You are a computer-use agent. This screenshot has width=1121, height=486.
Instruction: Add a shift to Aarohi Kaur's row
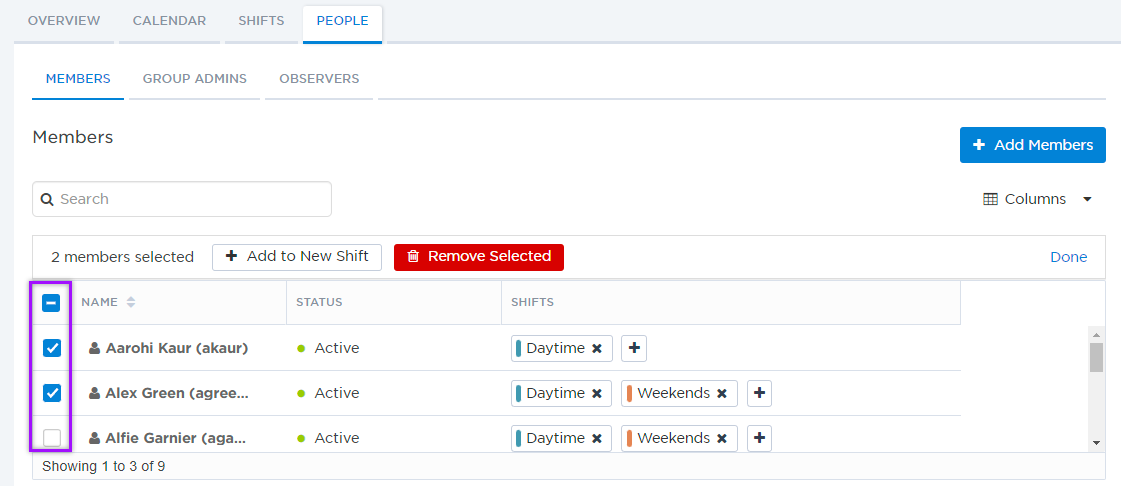[634, 348]
